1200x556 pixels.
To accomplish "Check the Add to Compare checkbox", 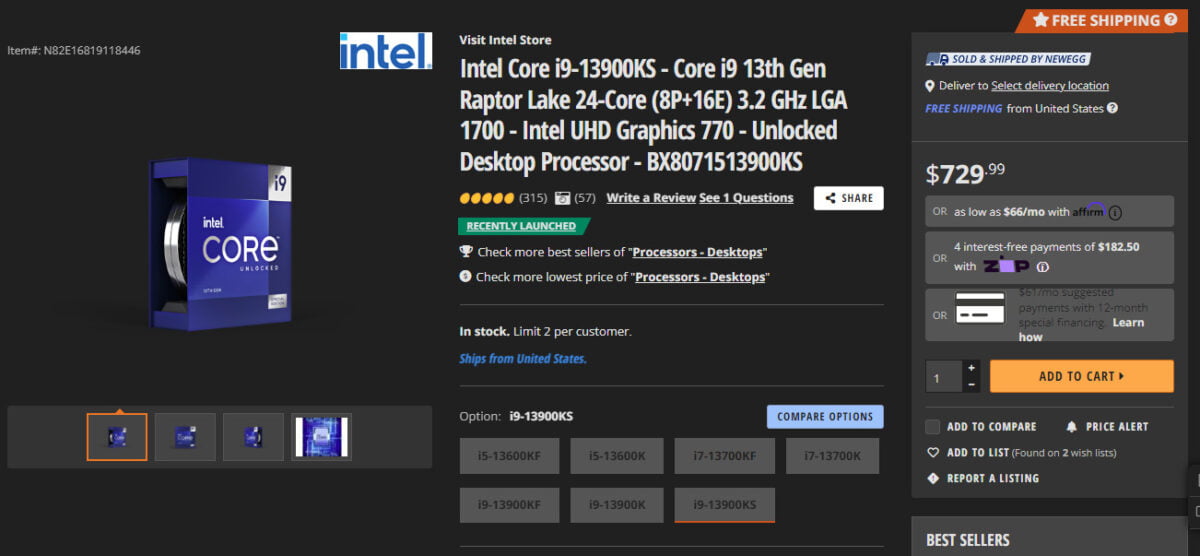I will coord(933,427).
